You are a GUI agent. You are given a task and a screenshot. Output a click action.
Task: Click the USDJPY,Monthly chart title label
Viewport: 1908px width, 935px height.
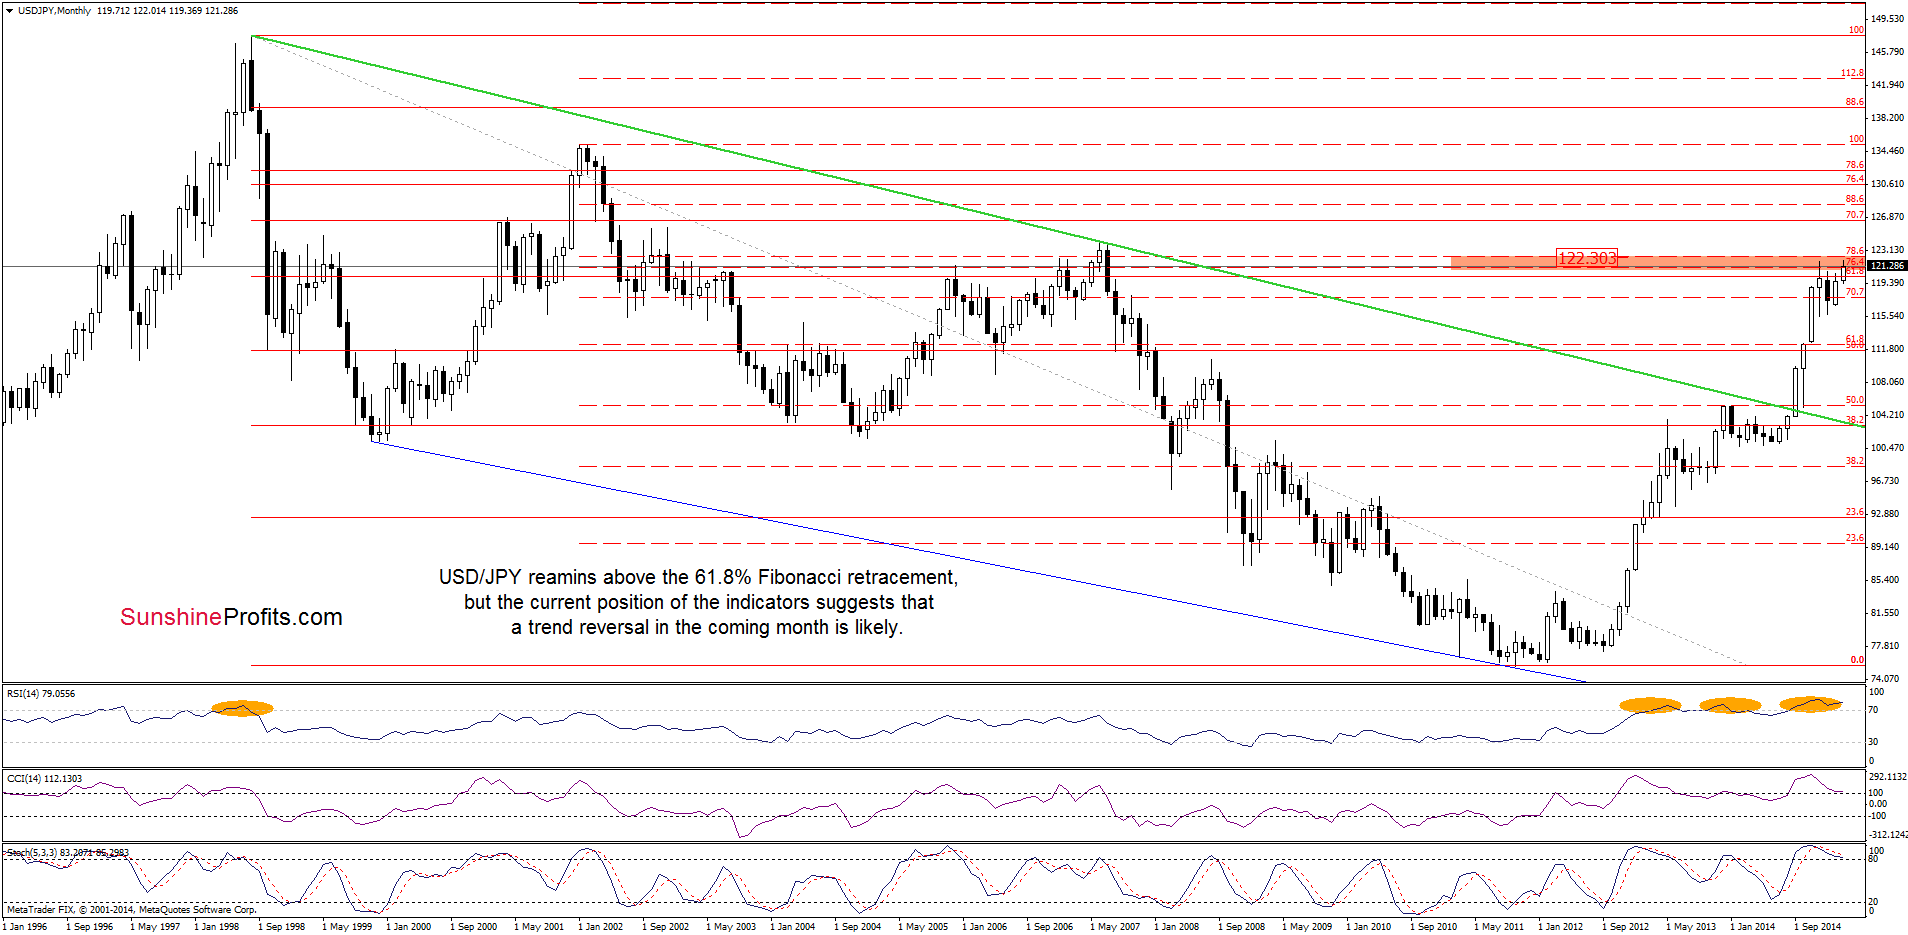point(55,11)
